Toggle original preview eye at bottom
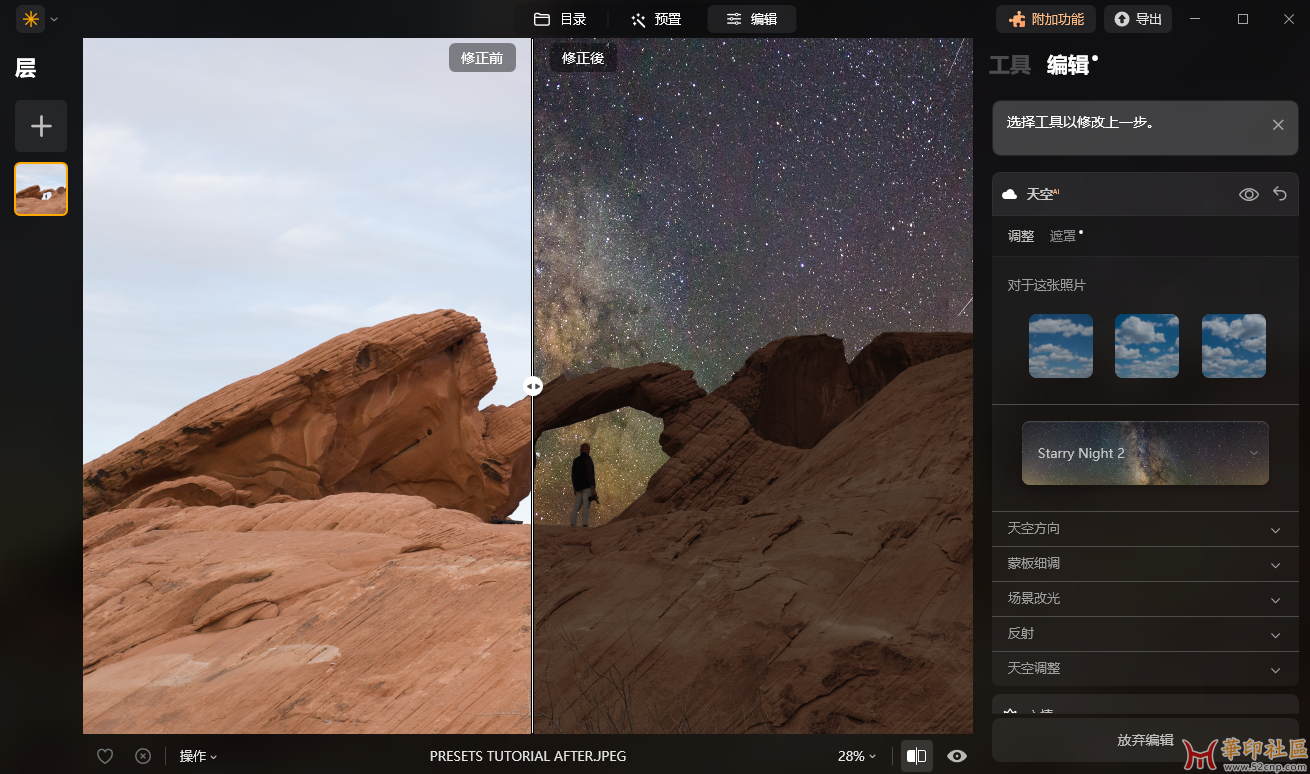The image size is (1310, 774). [x=957, y=756]
